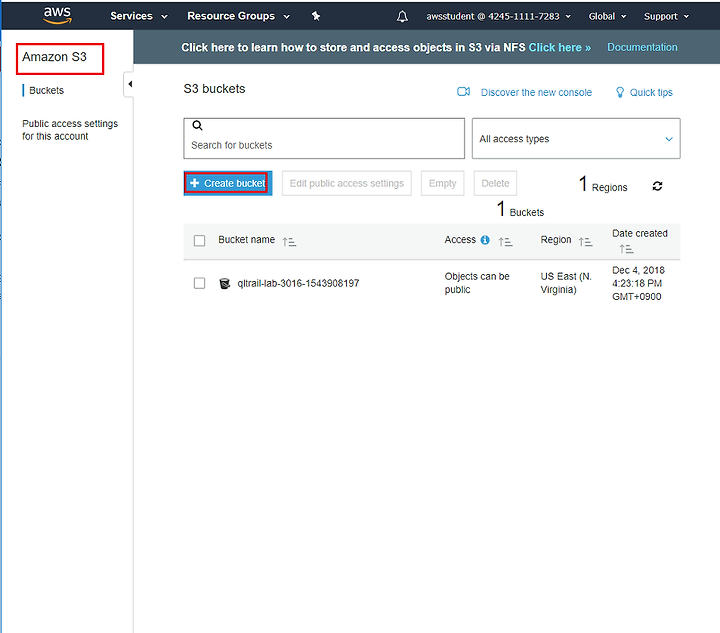Open the Resource Groups dropdown

point(238,16)
